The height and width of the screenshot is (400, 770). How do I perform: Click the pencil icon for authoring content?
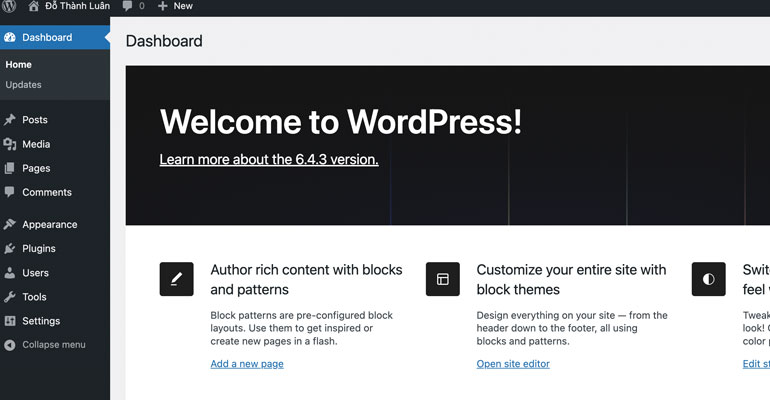click(x=176, y=279)
